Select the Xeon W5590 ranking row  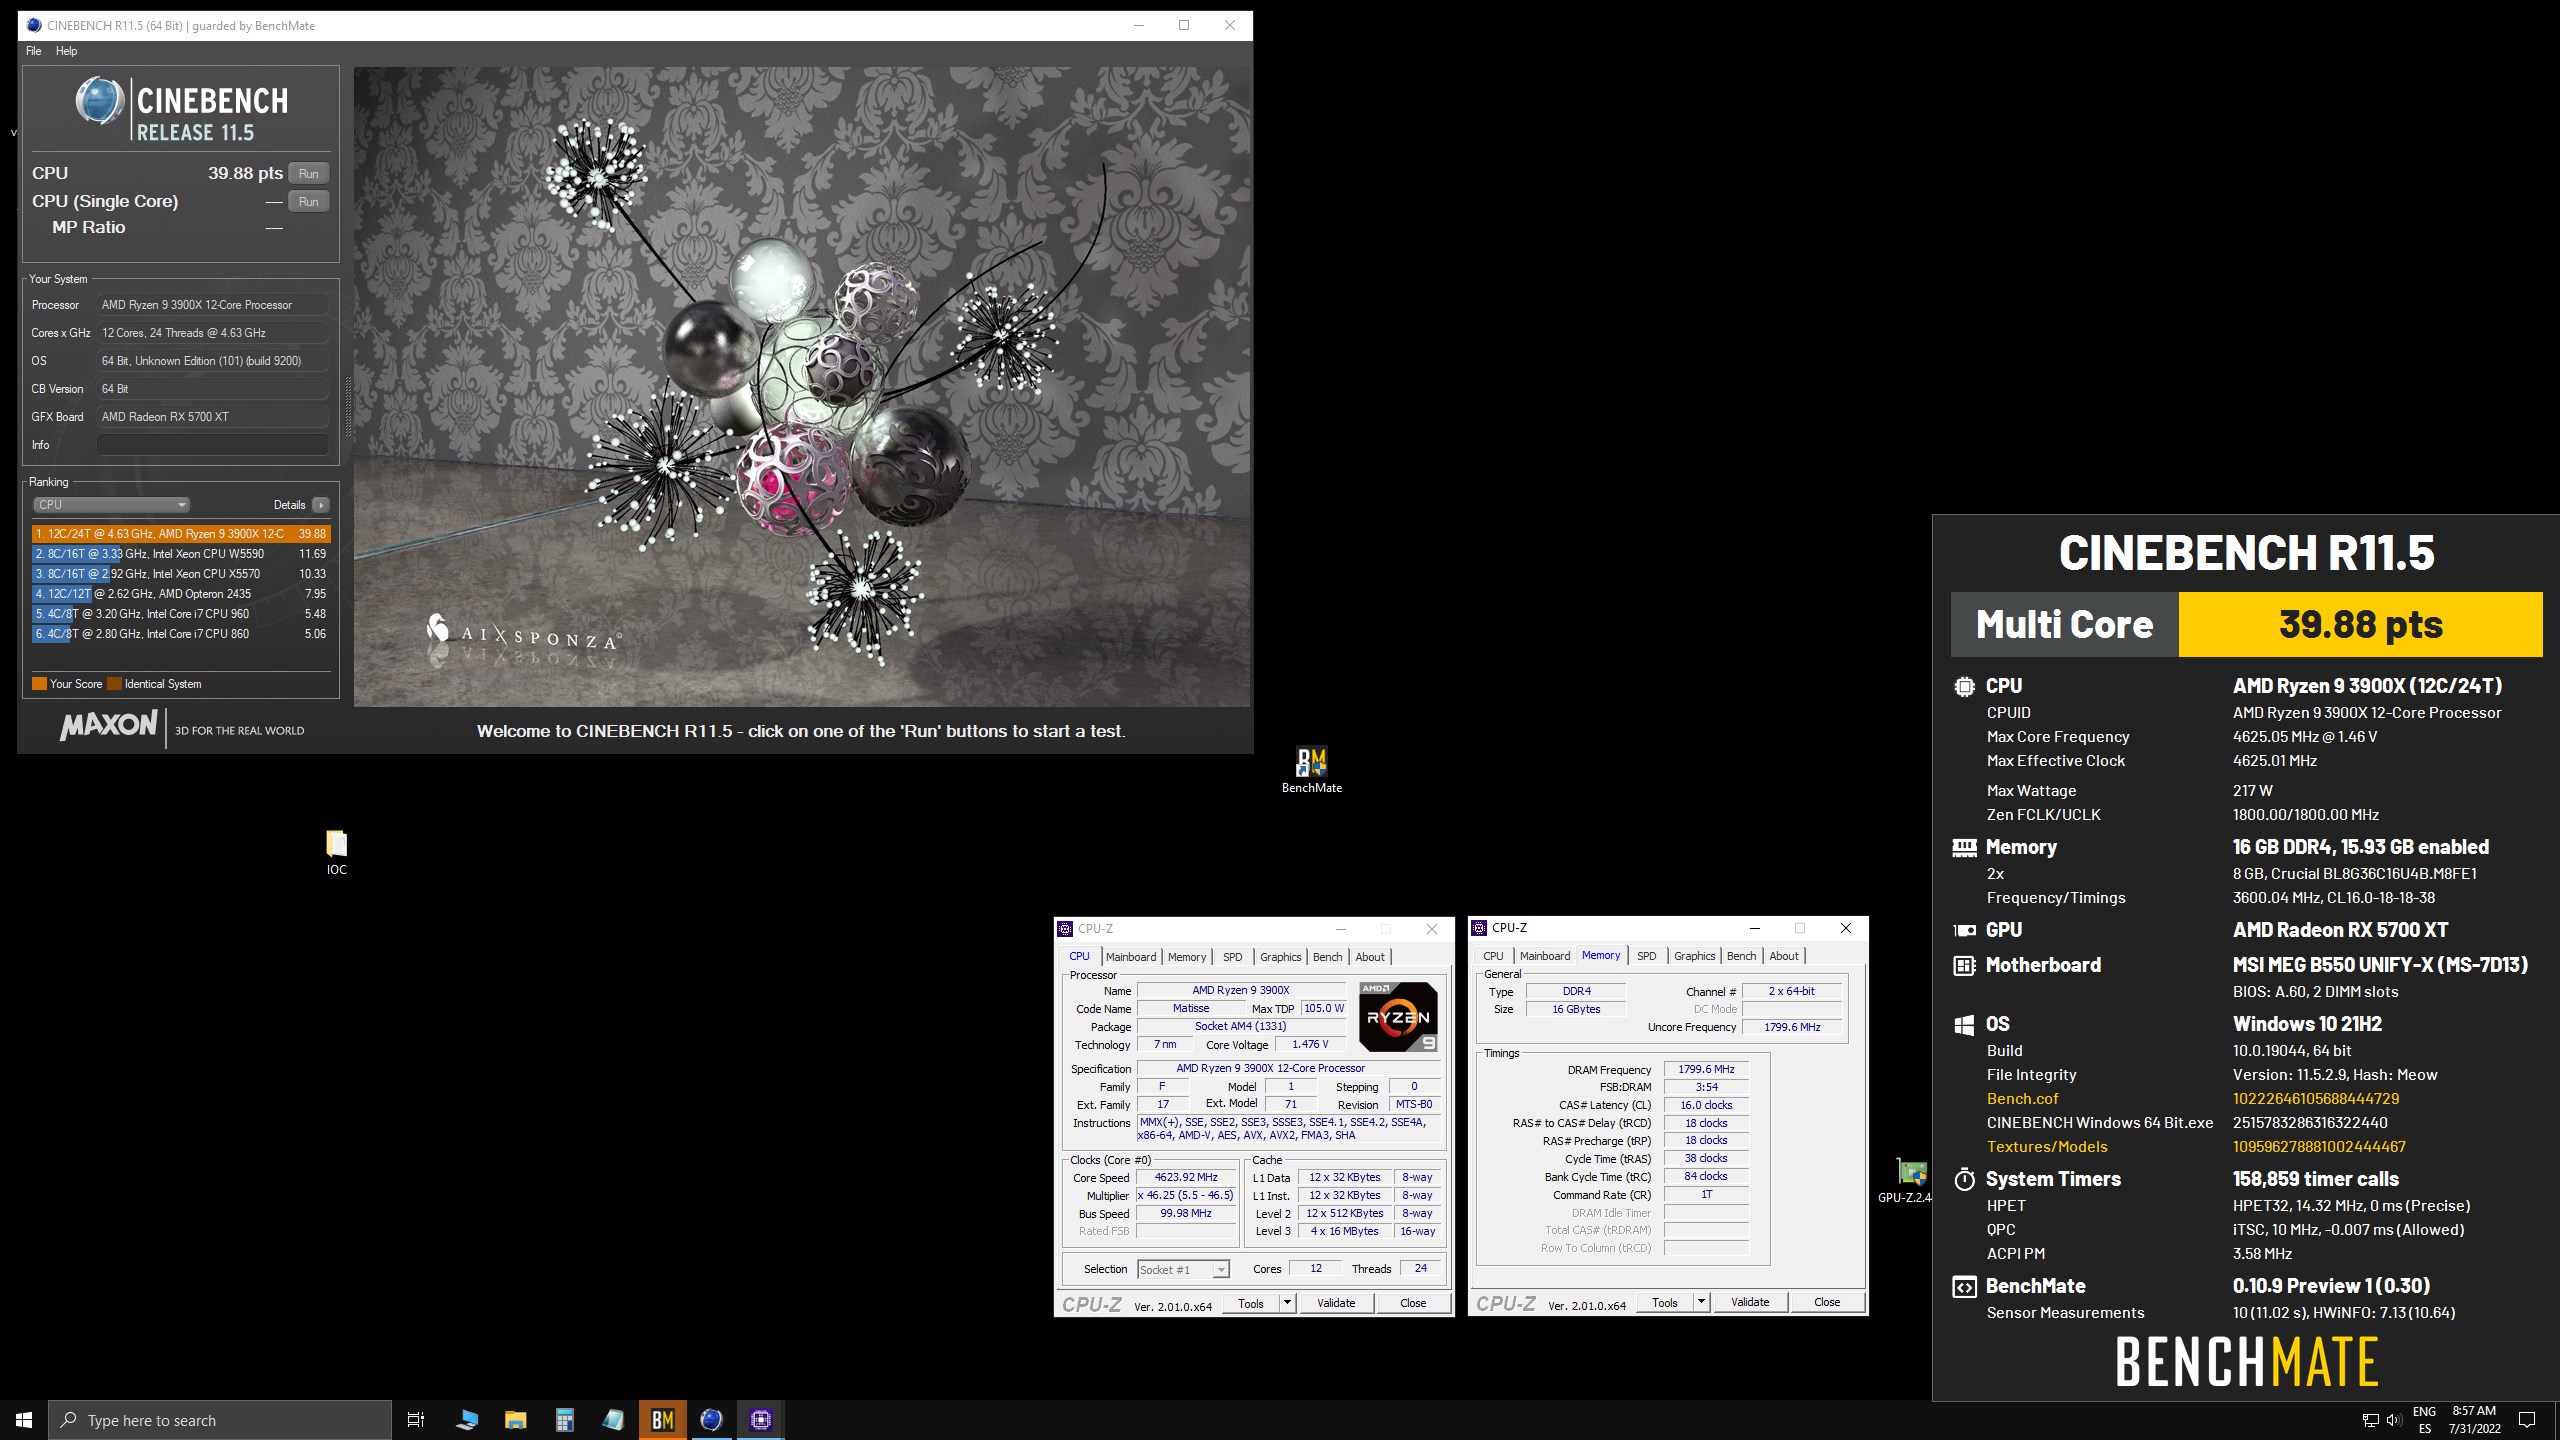181,554
